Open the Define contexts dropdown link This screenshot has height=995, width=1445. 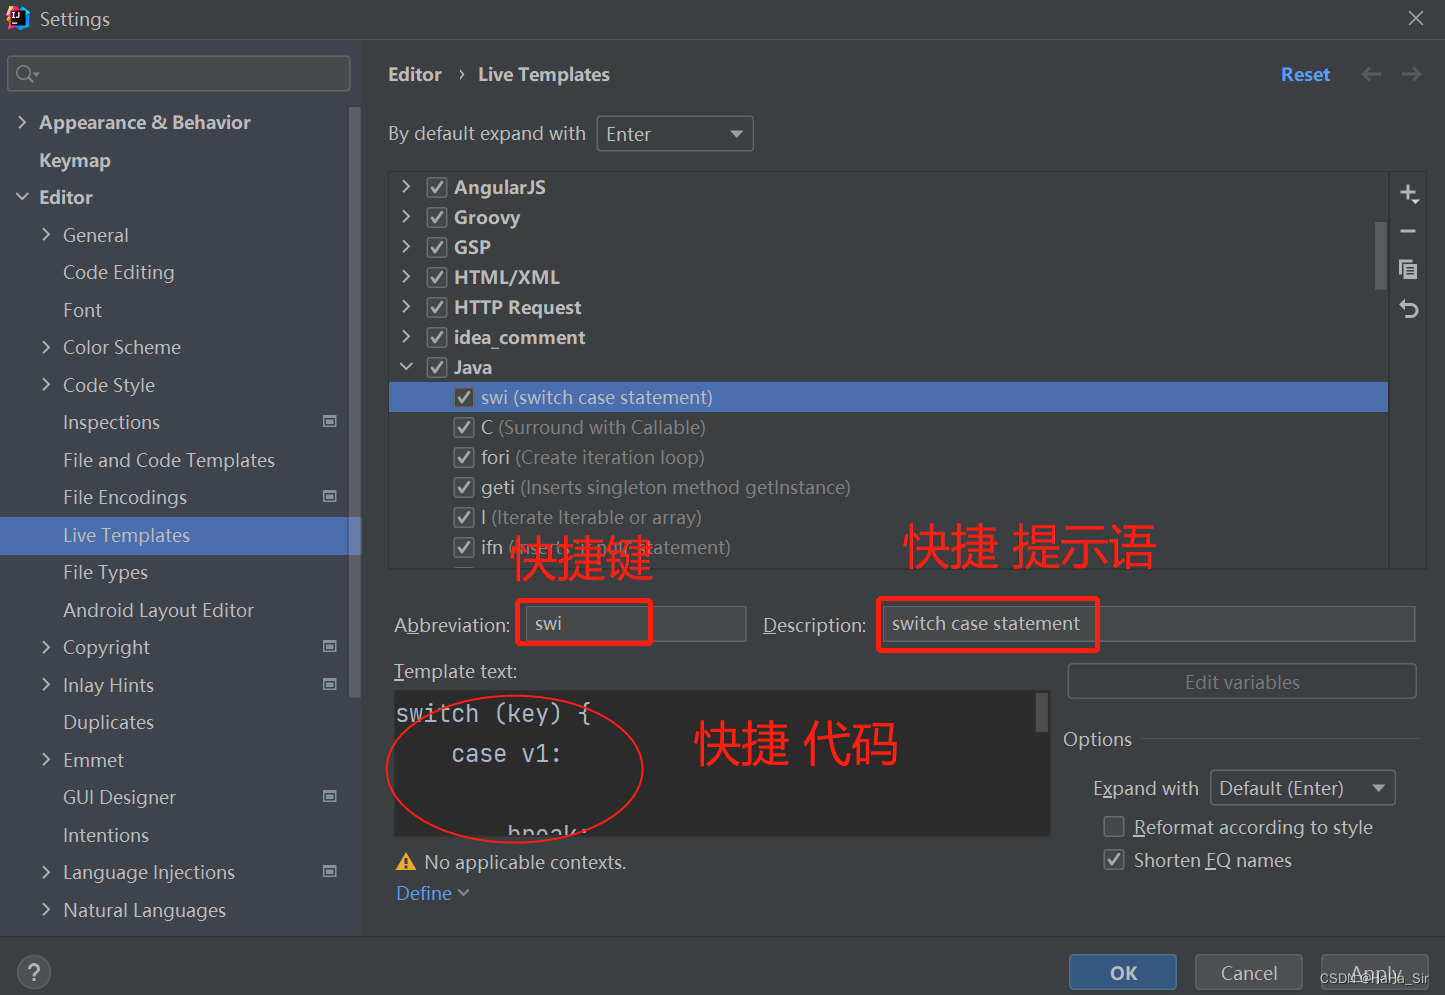tap(432, 893)
